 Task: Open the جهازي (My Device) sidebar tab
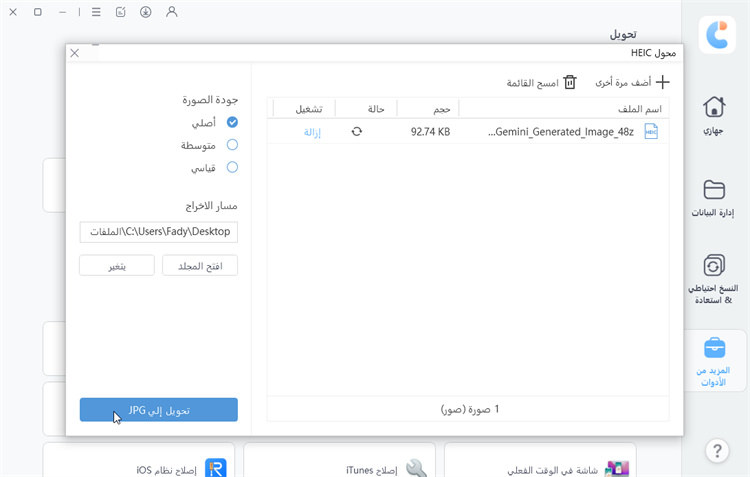pos(714,115)
